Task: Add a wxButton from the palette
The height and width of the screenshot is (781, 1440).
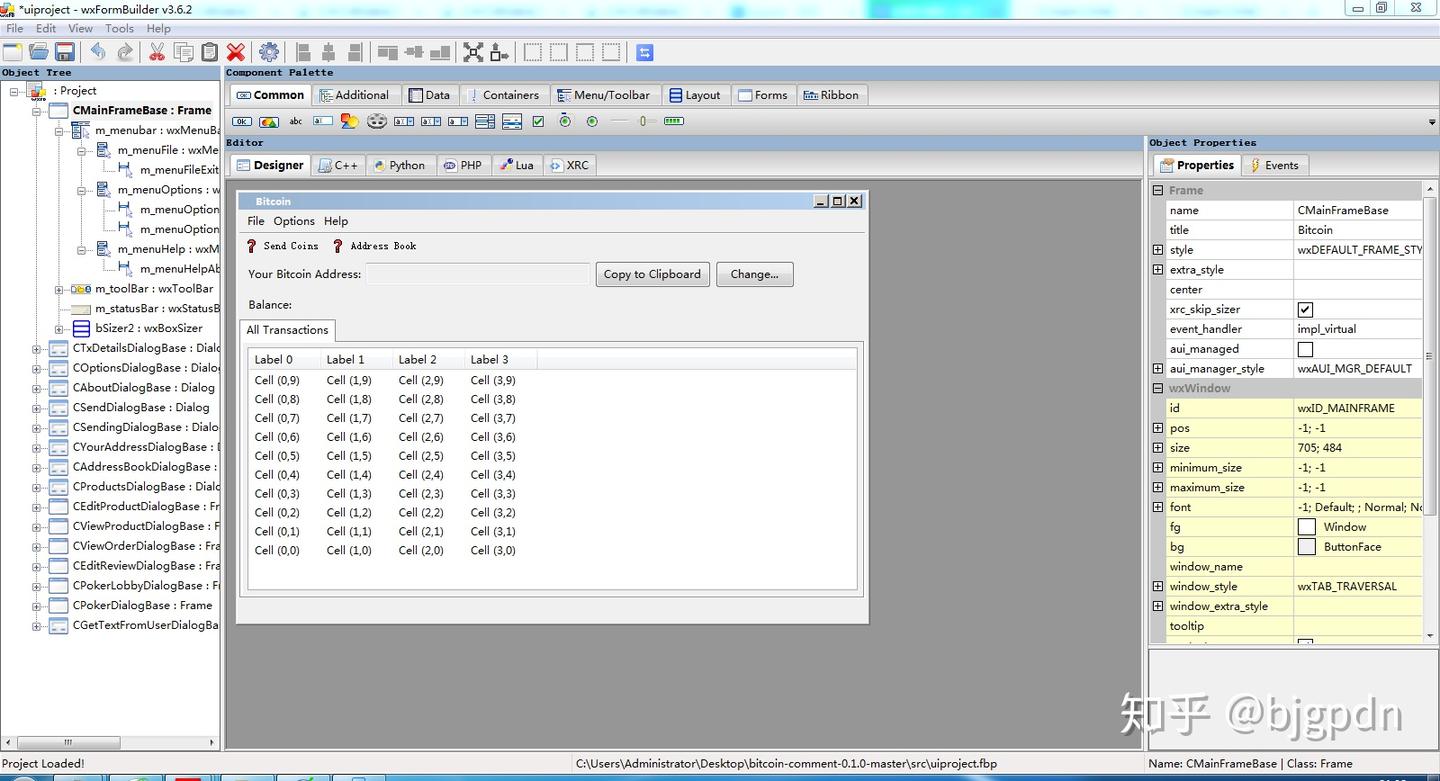Action: coord(242,121)
